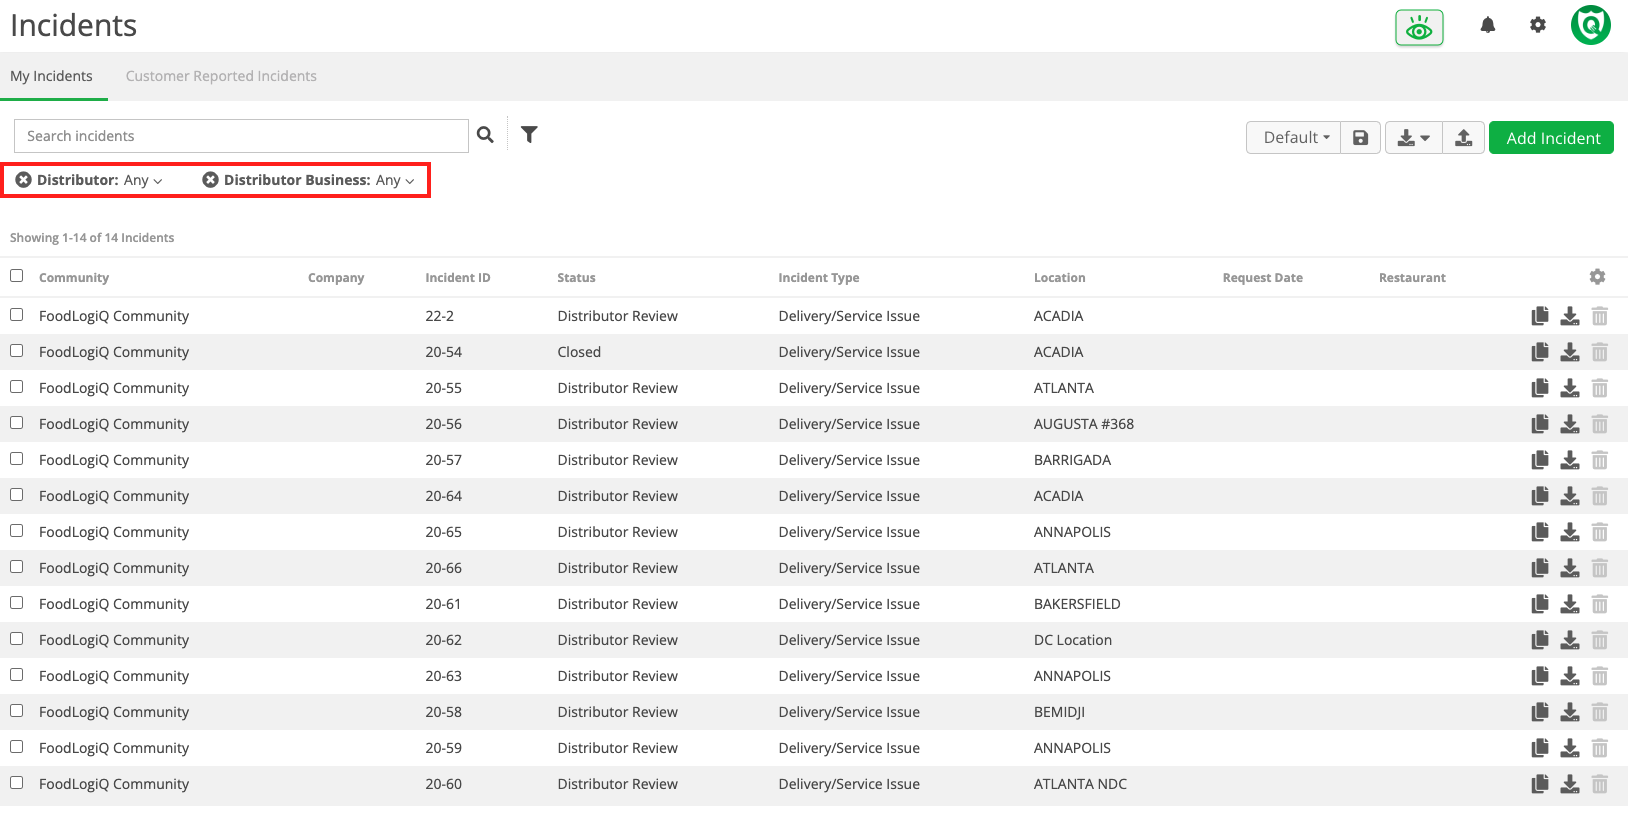Remove the Distributor Business filter
Viewport: 1628px width, 829px height.
tap(210, 180)
